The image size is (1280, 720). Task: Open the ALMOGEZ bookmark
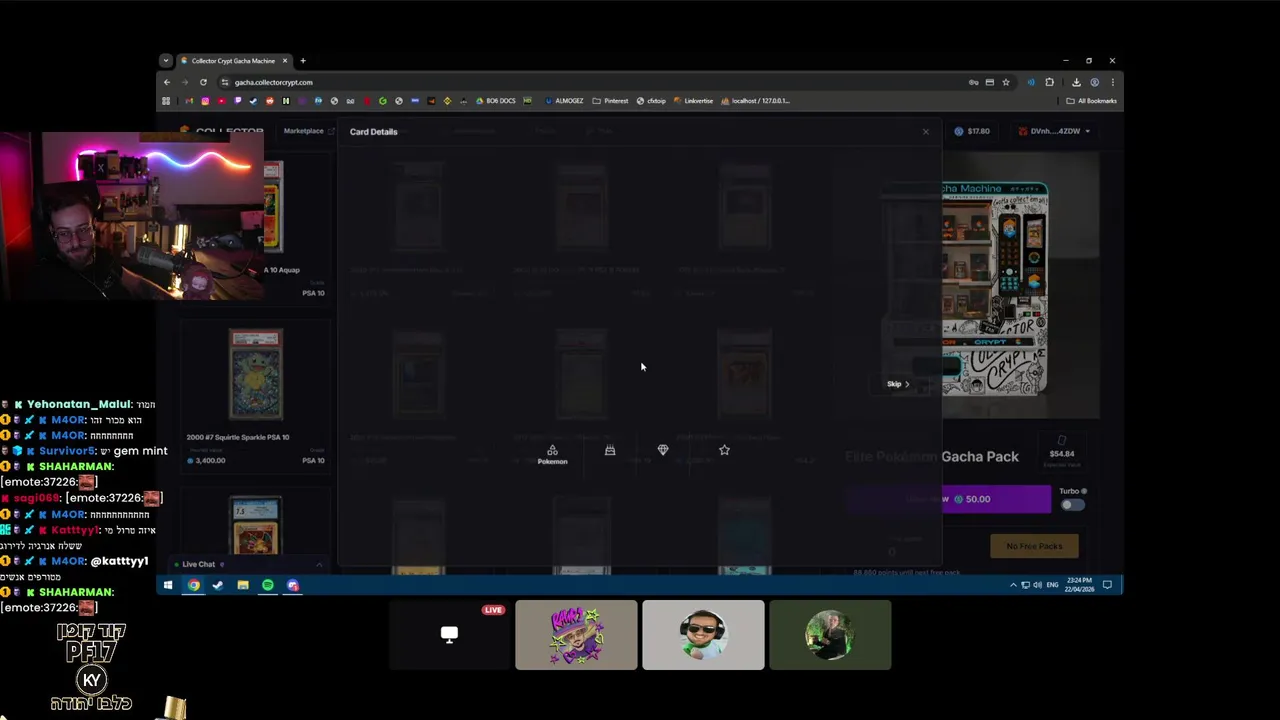tap(565, 101)
